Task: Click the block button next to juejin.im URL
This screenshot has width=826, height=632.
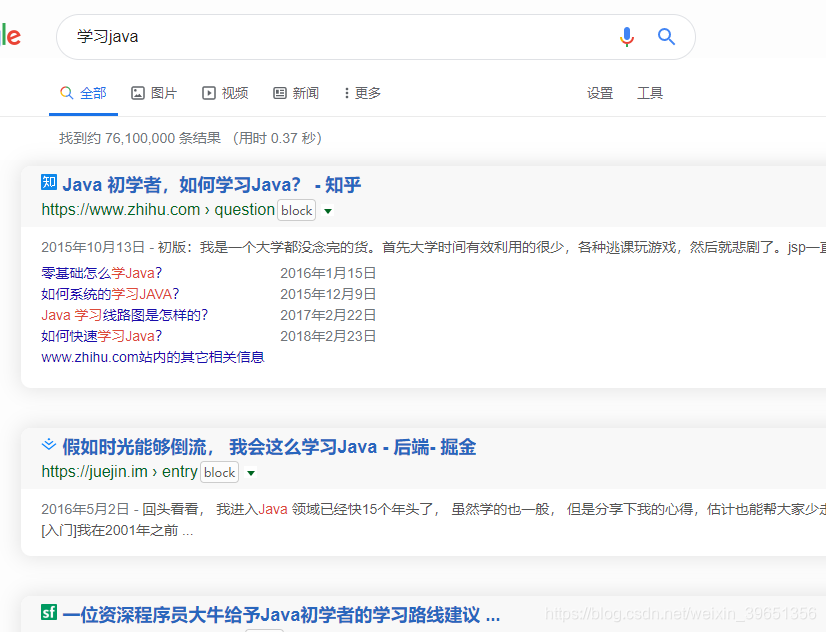Action: click(x=220, y=472)
